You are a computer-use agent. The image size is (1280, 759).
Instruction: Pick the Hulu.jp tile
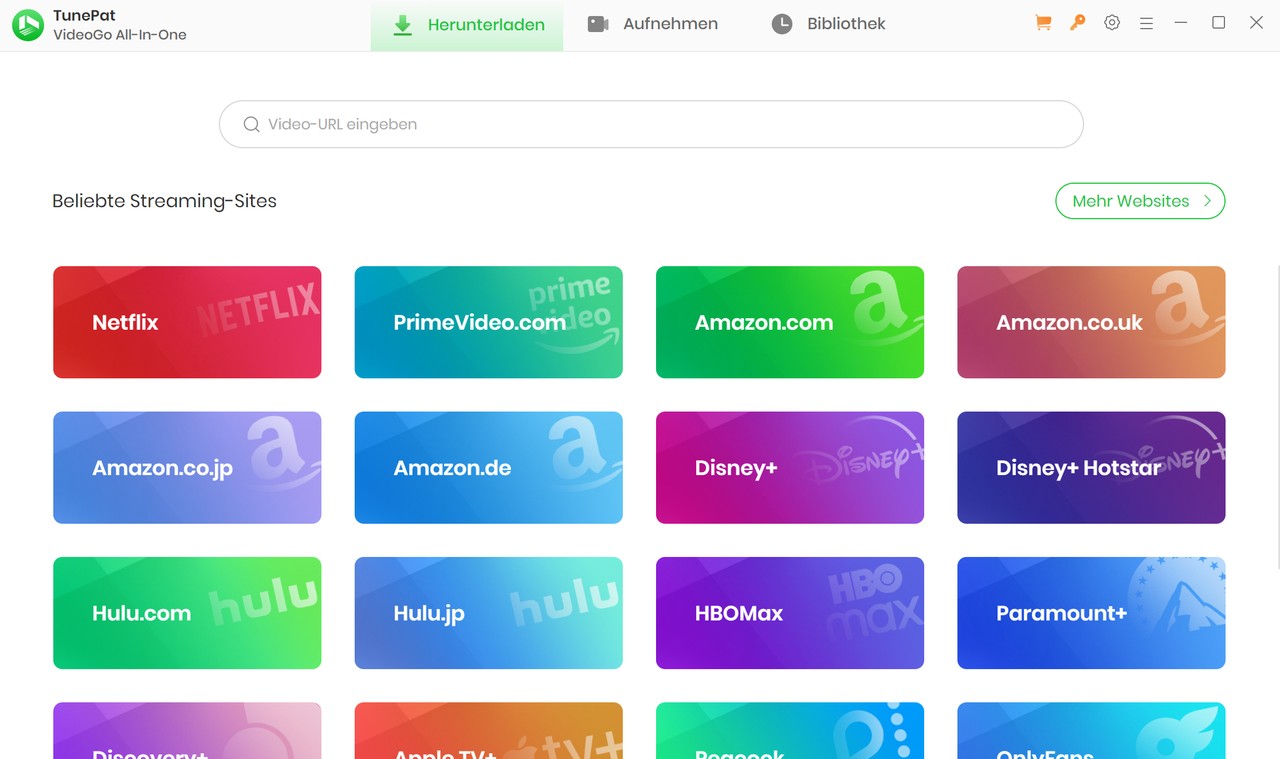tap(488, 613)
